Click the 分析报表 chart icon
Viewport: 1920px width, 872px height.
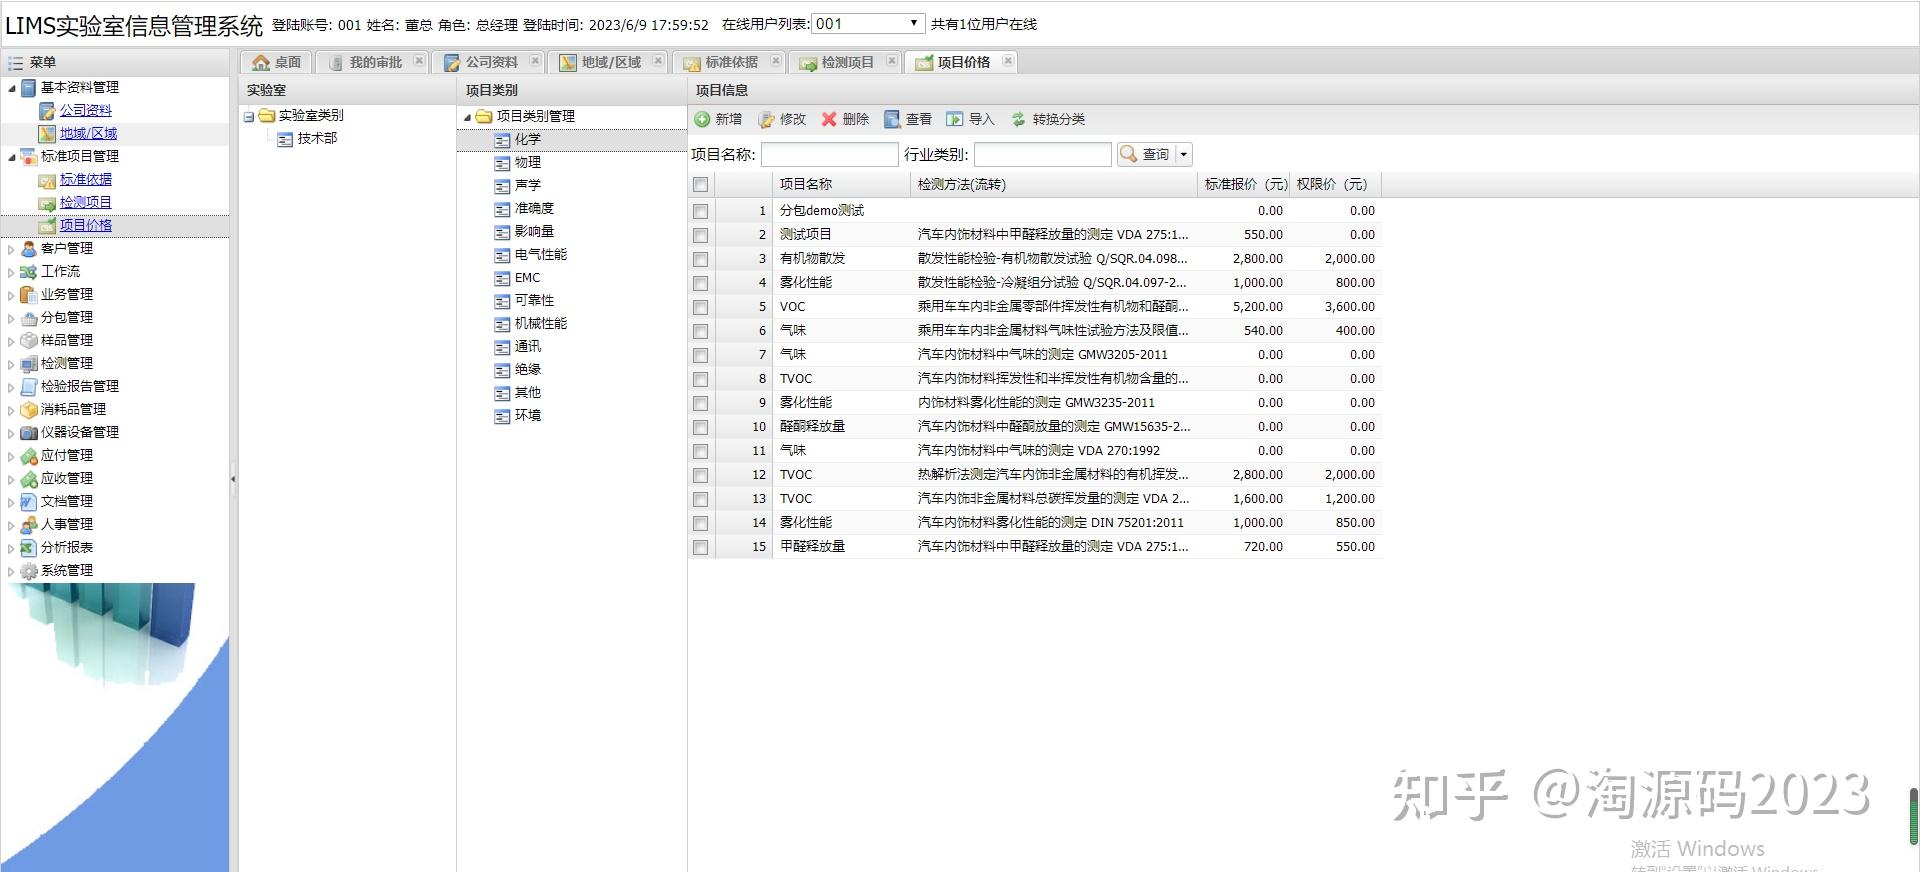[29, 547]
